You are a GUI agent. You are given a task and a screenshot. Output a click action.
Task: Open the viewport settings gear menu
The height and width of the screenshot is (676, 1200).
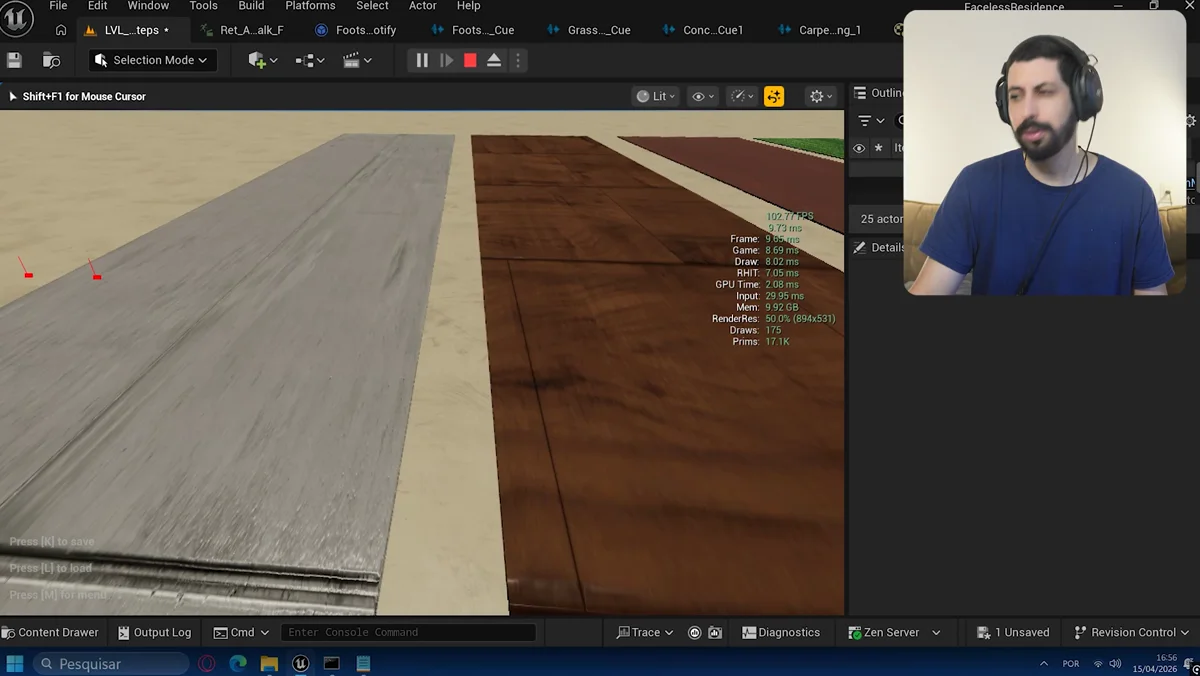click(x=821, y=96)
